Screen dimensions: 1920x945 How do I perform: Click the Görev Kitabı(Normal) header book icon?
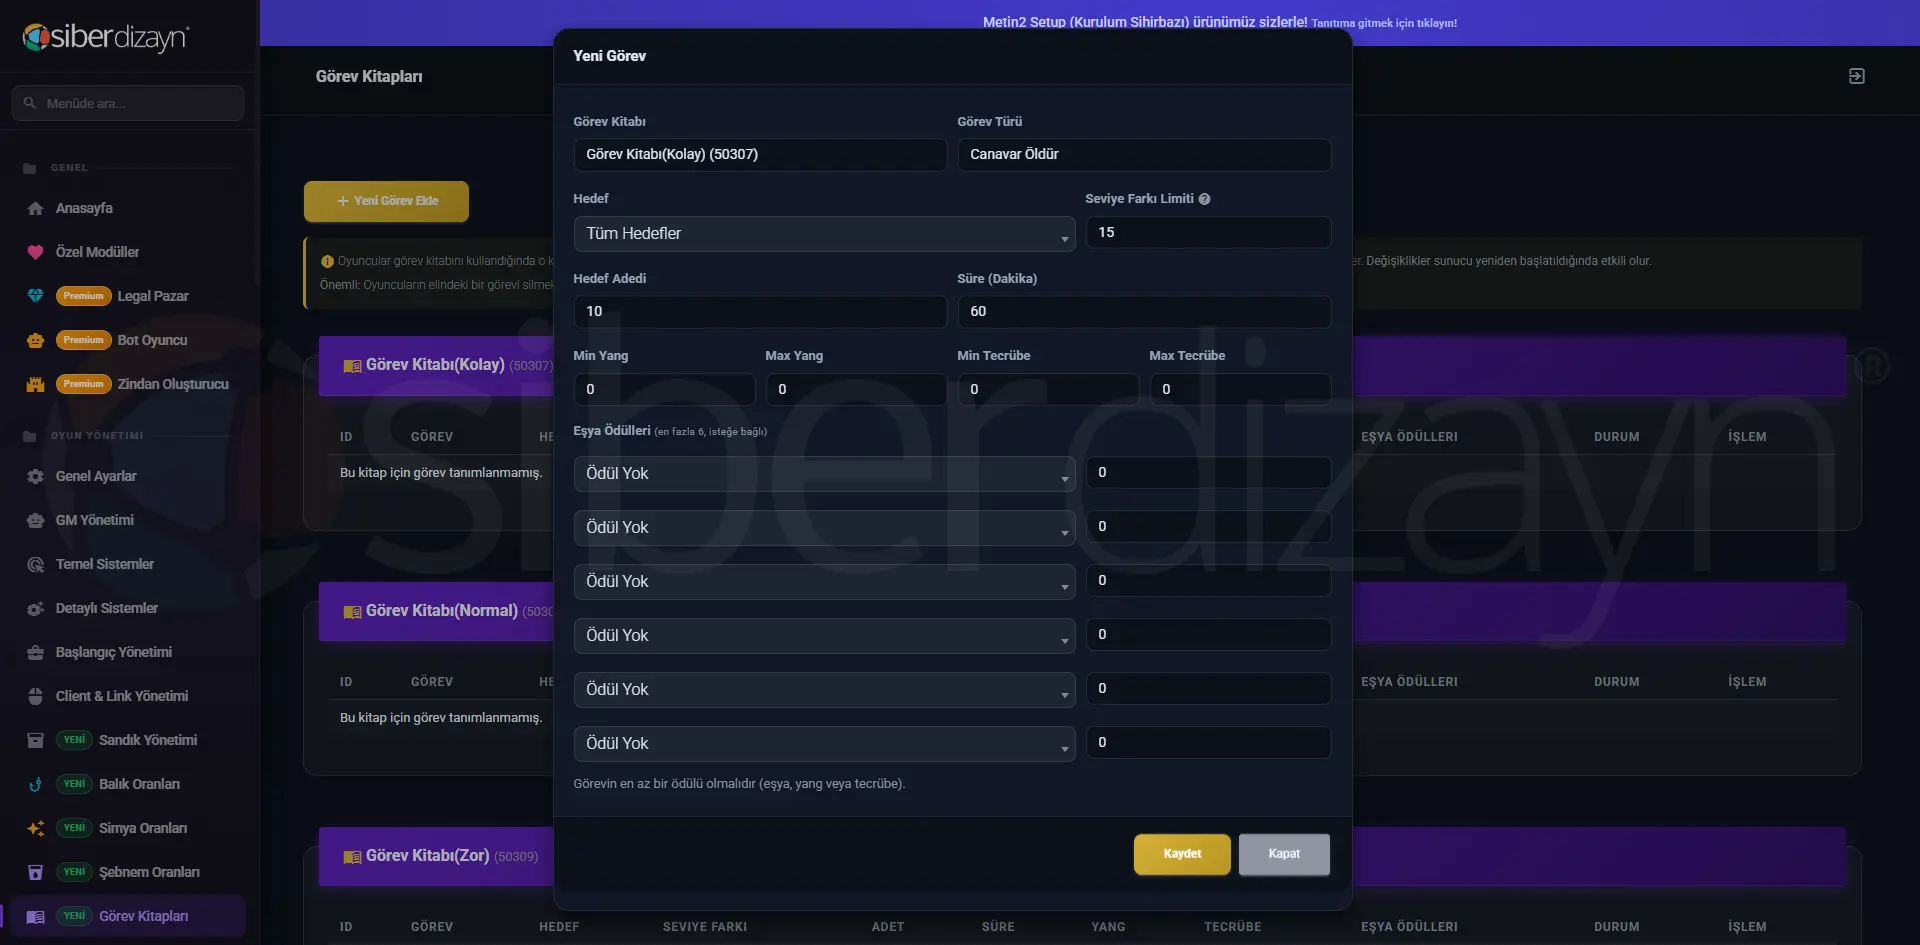352,612
